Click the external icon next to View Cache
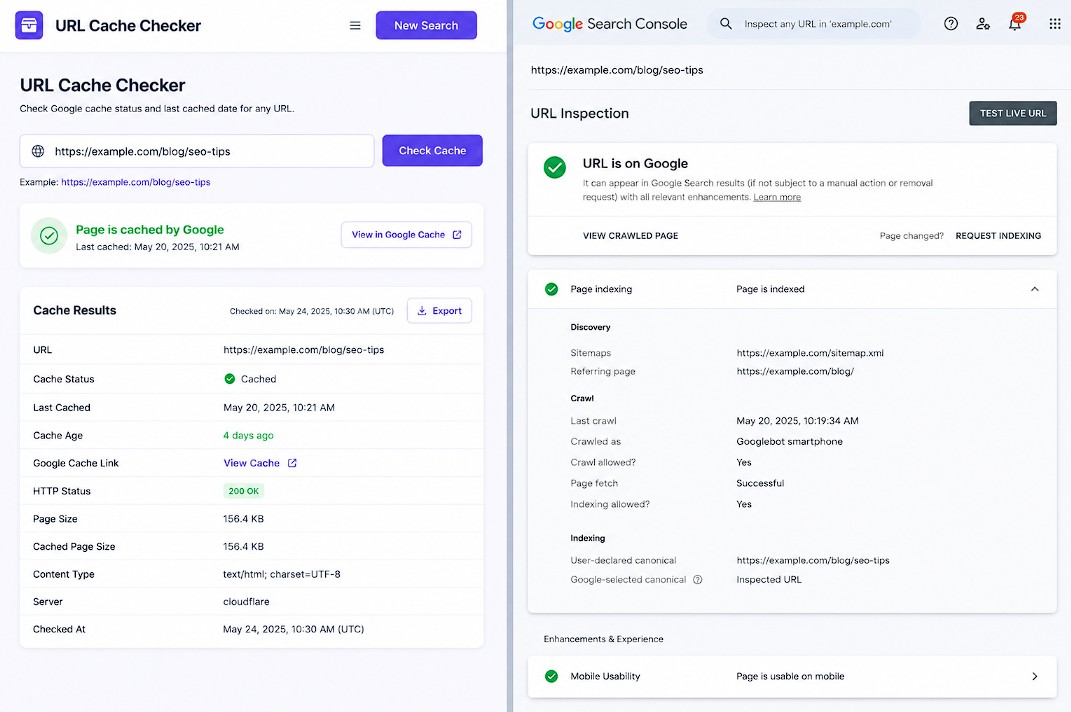This screenshot has width=1071, height=712. pos(292,463)
